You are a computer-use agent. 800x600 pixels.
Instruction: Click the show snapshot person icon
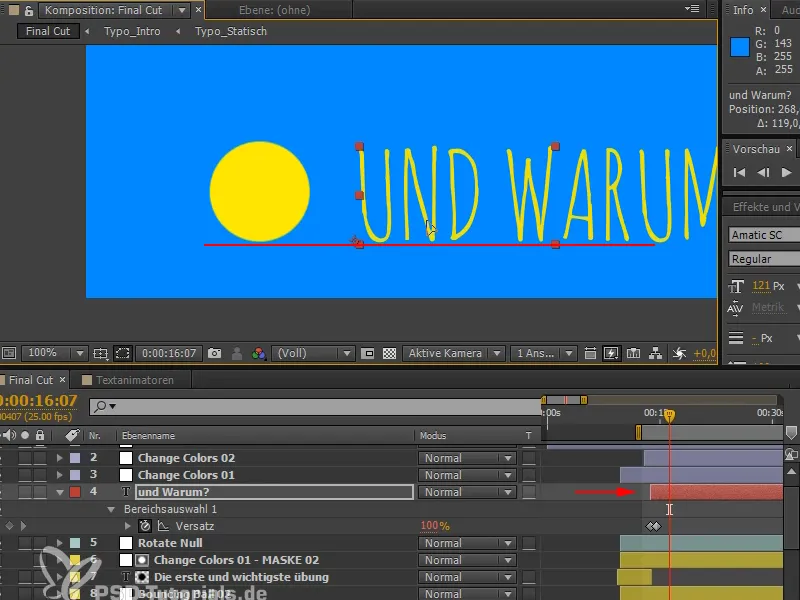pos(237,353)
